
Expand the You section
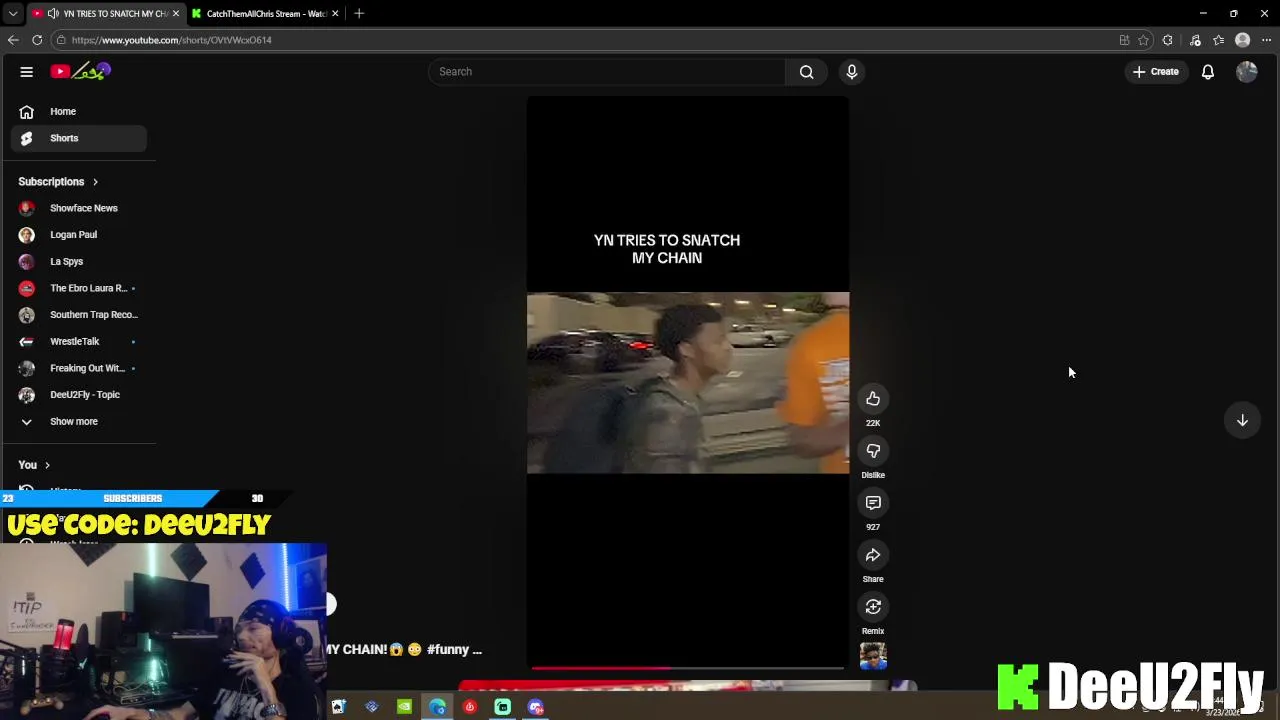pos(34,465)
